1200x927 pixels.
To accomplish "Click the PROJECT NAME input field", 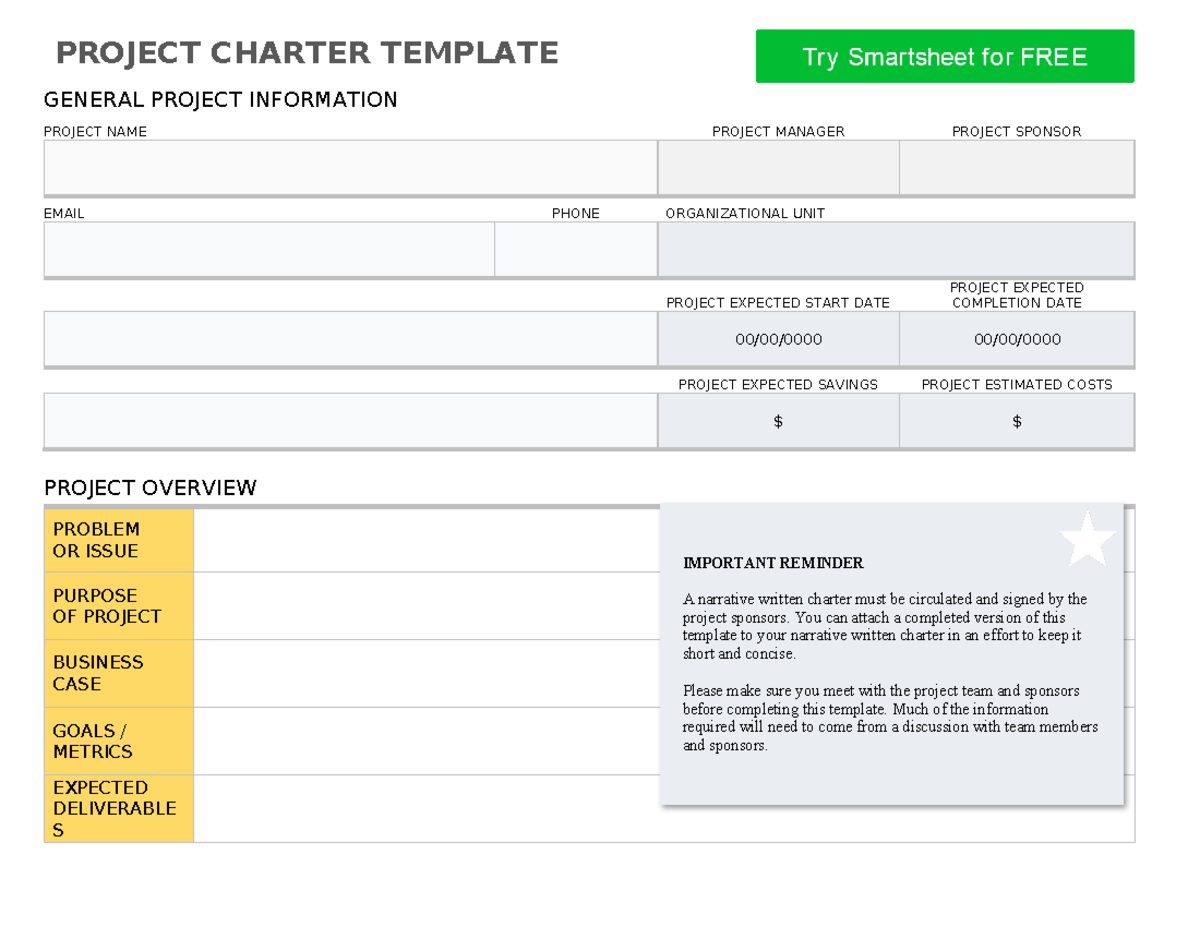I will 349,167.
